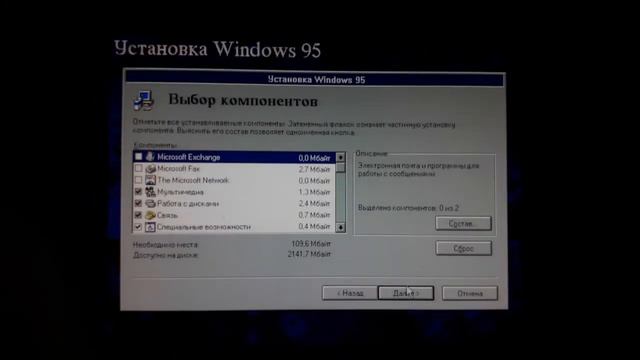Click the 0,7 Мбайт size value
Screen dimensions: 640x360
[x=314, y=215]
